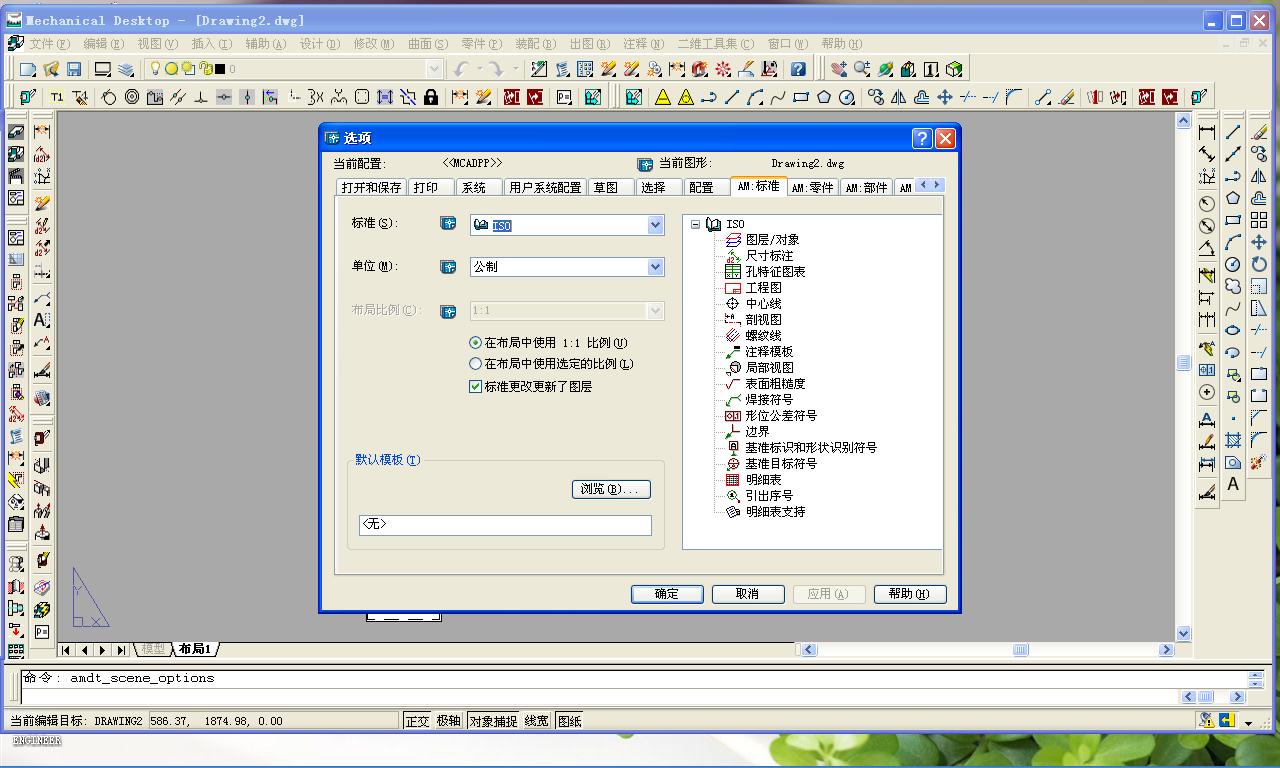Select the Rotate tool in the right toolbar
The height and width of the screenshot is (768, 1280).
[x=1259, y=265]
